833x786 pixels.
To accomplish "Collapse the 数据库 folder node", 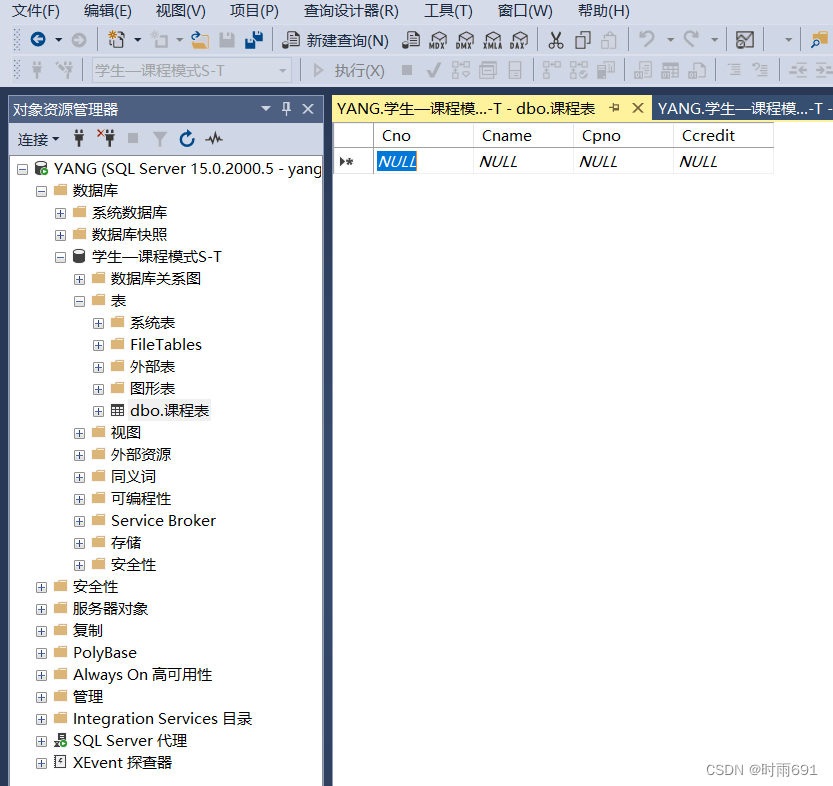I will (x=41, y=191).
